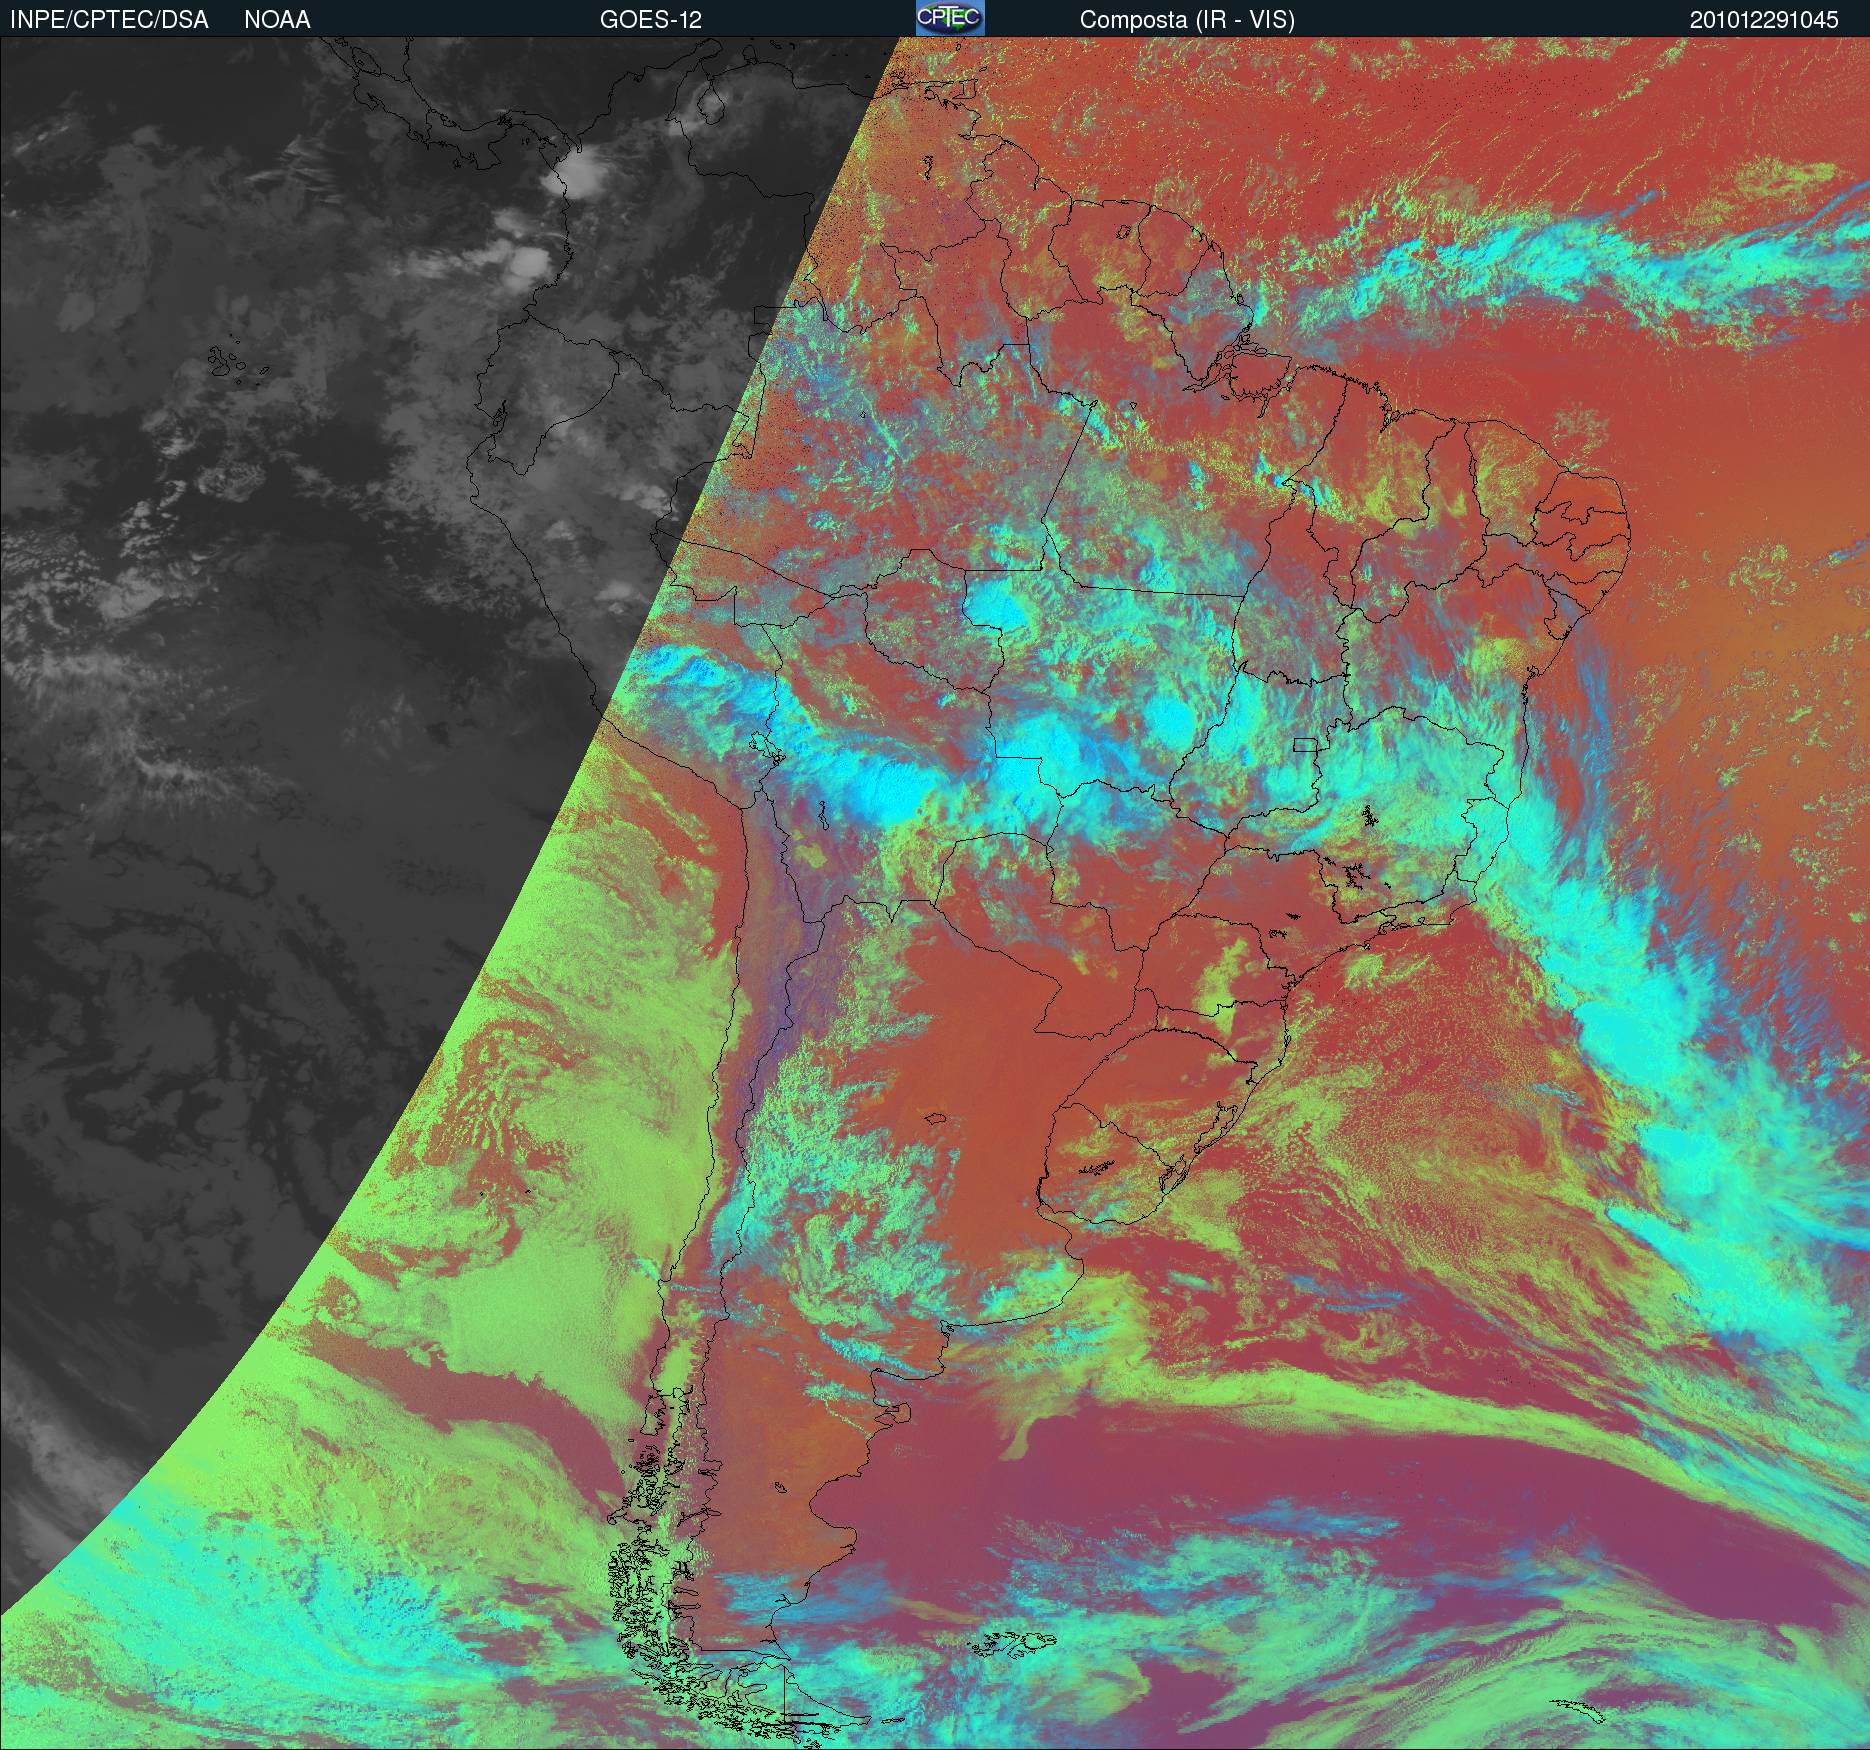Viewport: 1870px width, 1750px height.
Task: Click the Distrito Federal rectangle in Brazil
Action: pyautogui.click(x=1305, y=744)
